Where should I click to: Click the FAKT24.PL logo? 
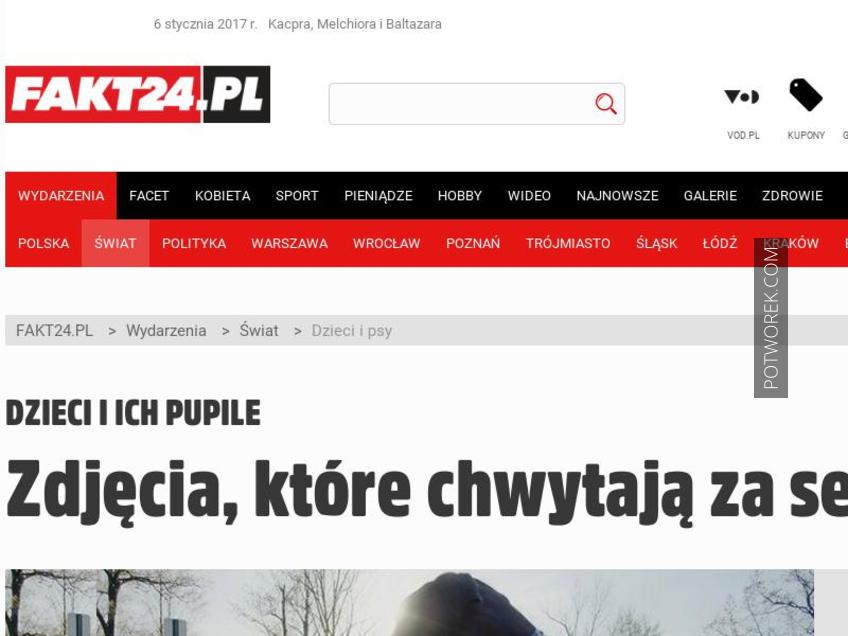(x=137, y=94)
